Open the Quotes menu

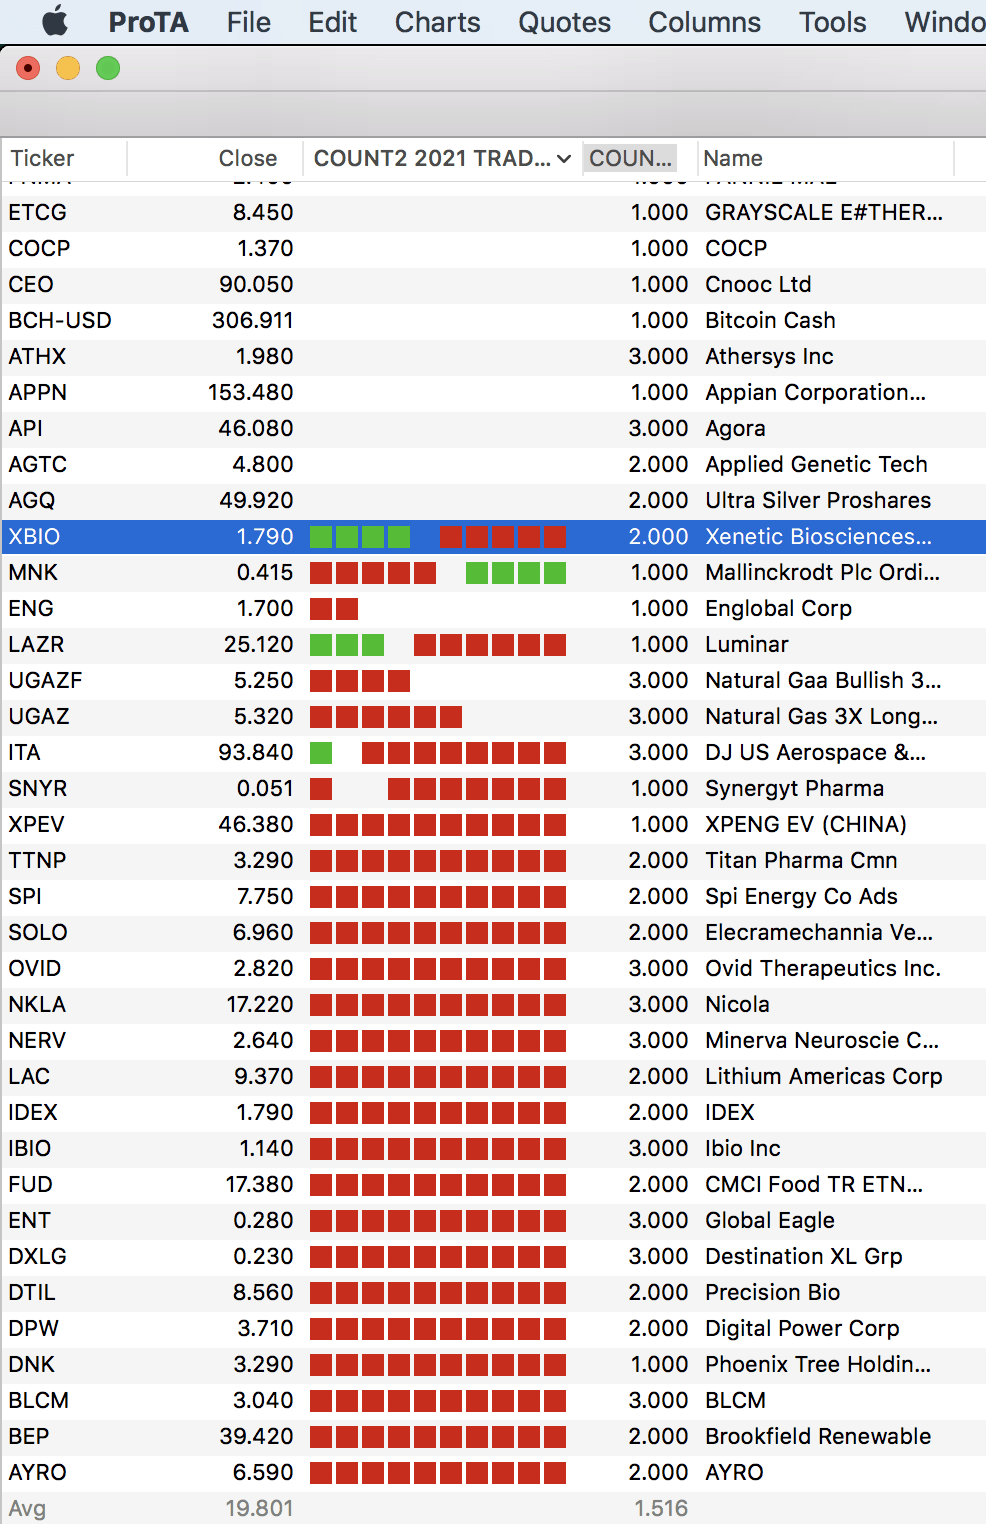564,22
